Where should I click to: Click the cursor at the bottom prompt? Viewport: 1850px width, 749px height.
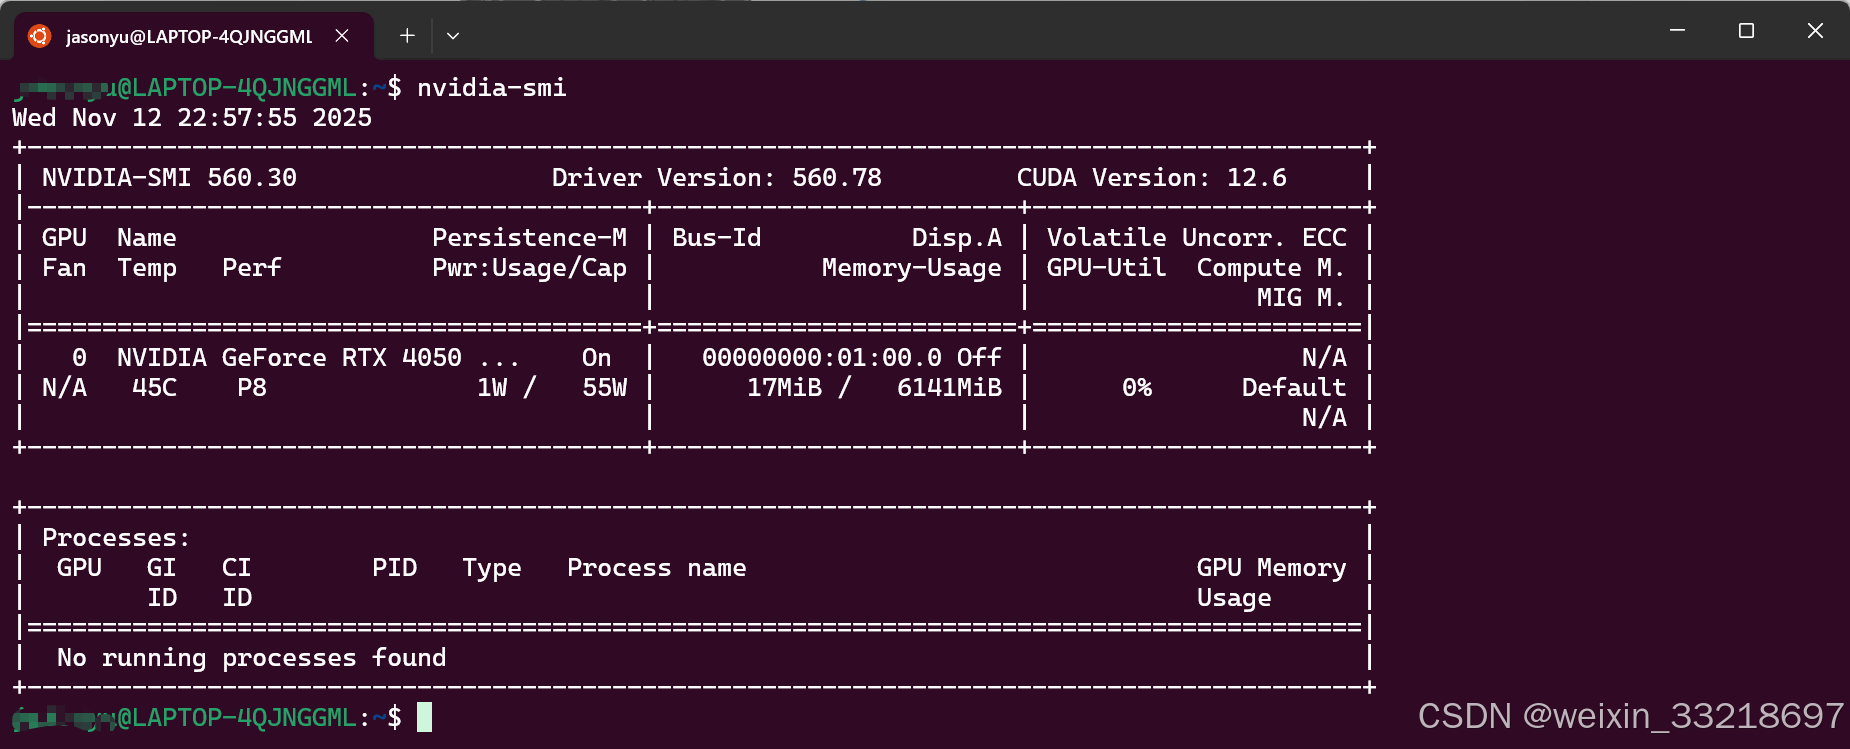point(425,717)
